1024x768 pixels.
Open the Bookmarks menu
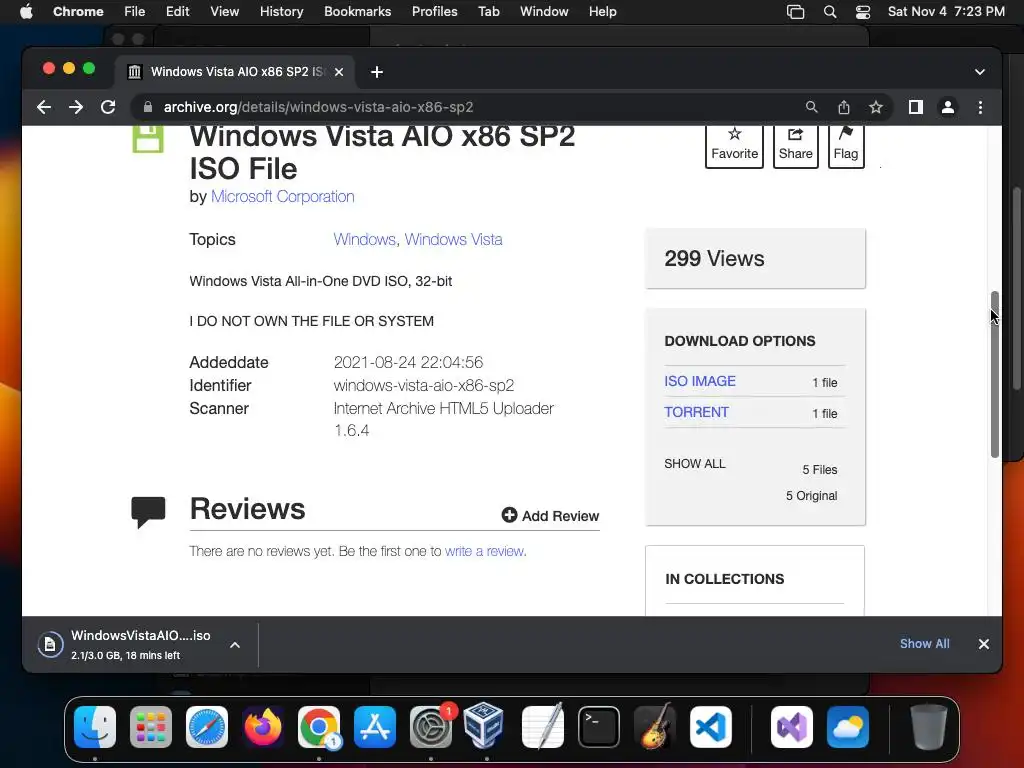(x=357, y=12)
